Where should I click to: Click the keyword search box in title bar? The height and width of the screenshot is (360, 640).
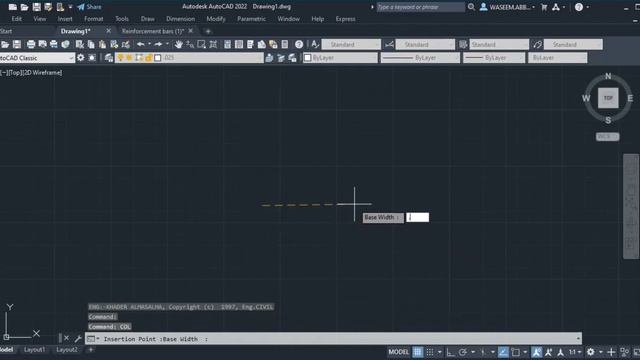pyautogui.click(x=420, y=7)
